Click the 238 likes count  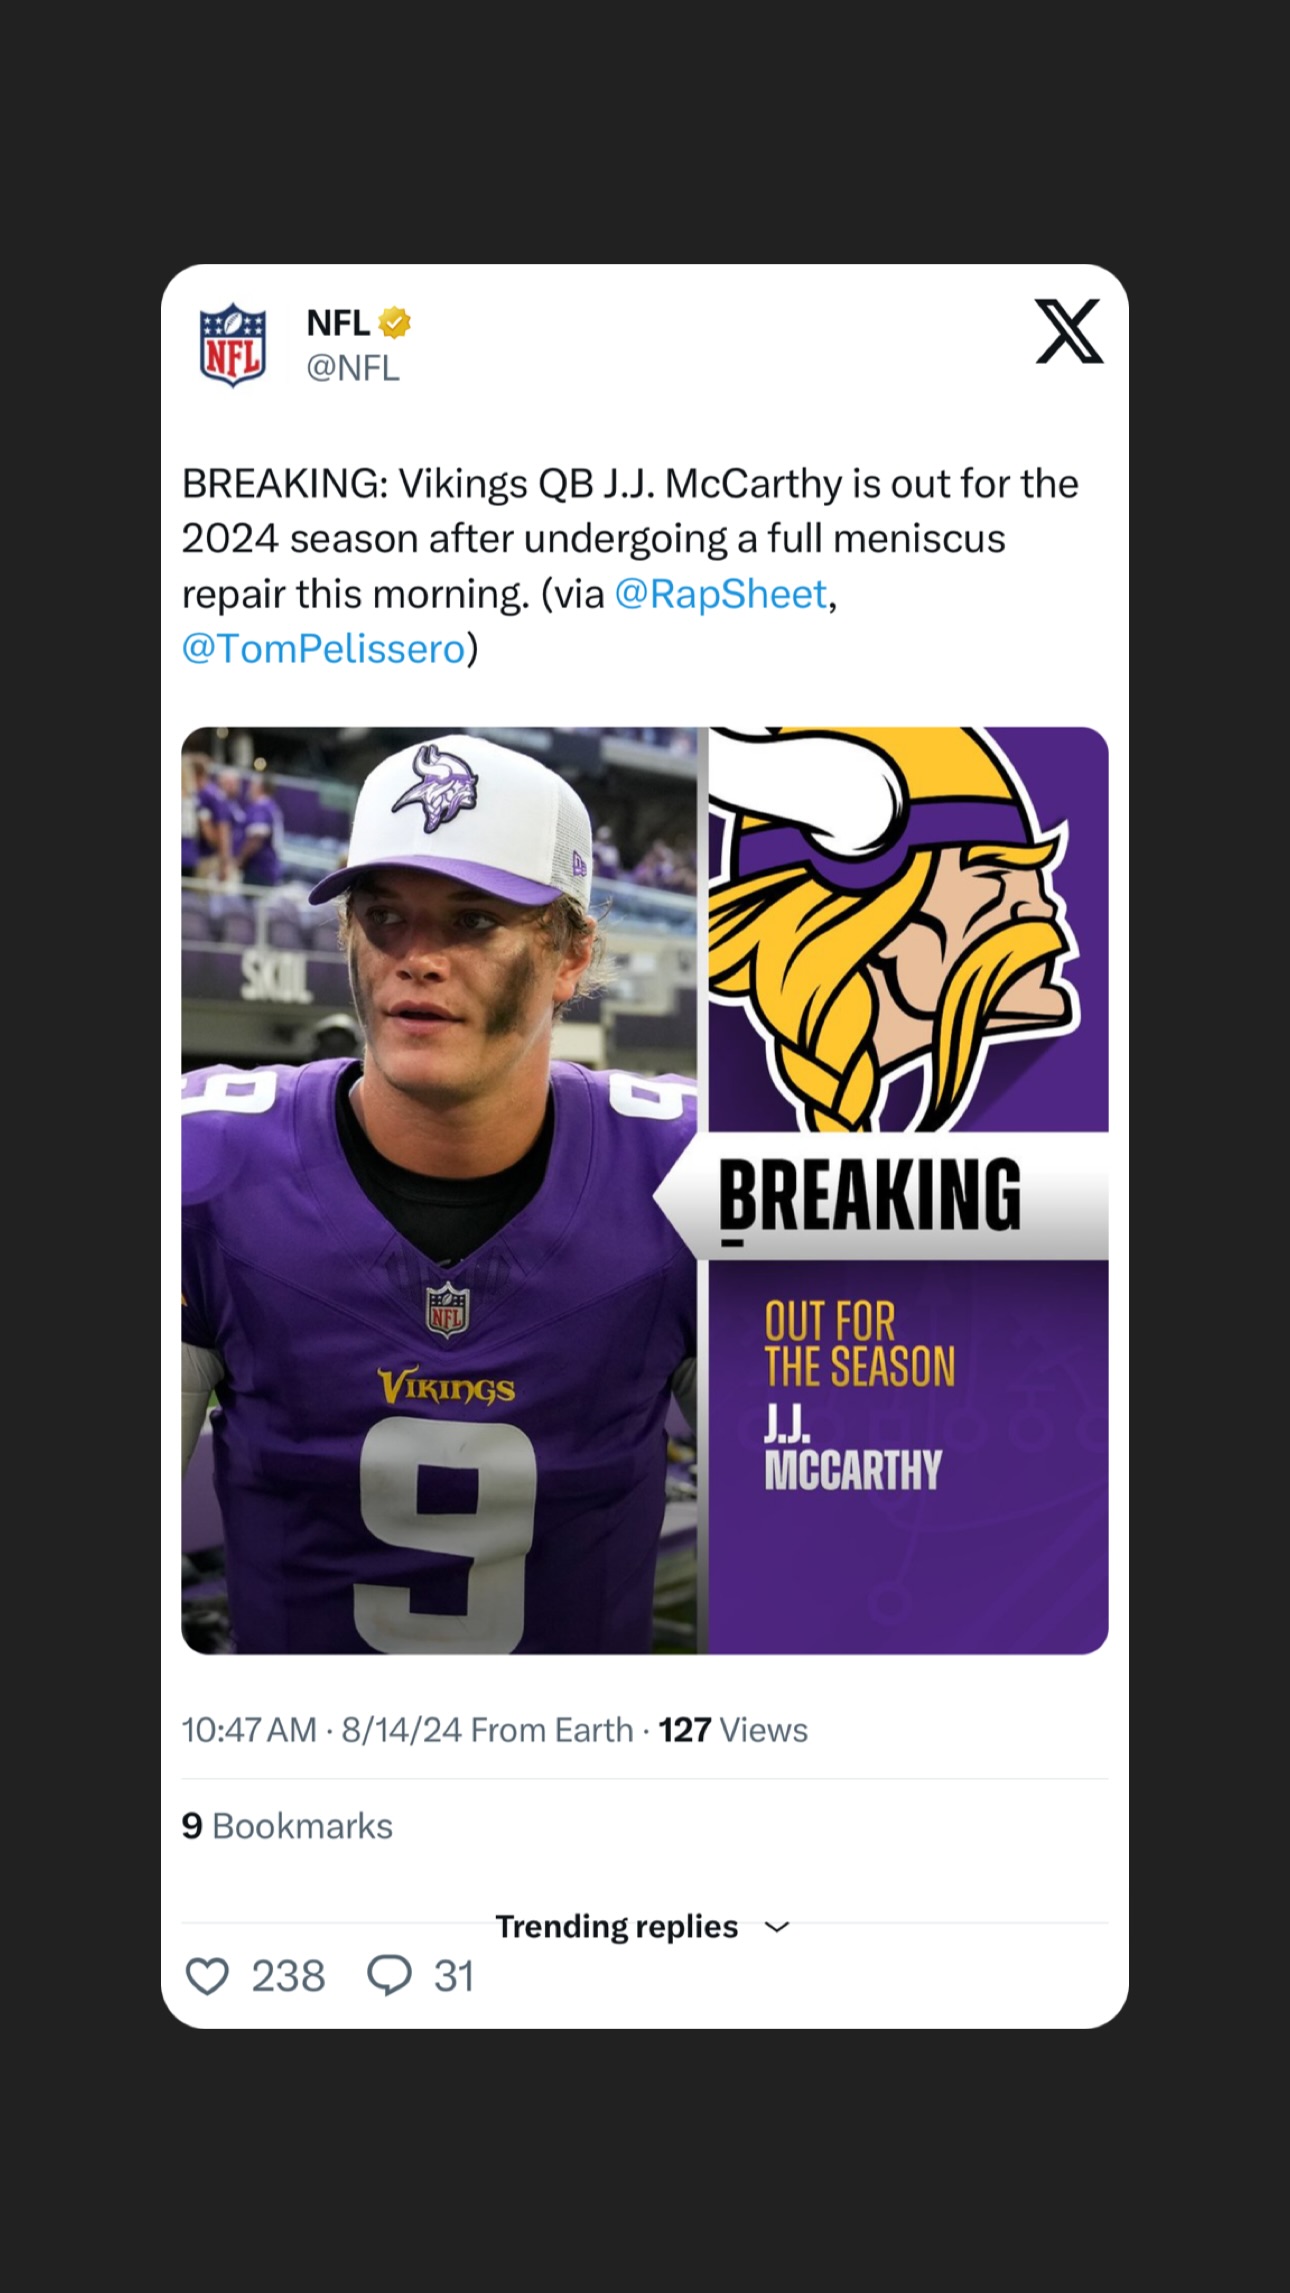pyautogui.click(x=288, y=1977)
